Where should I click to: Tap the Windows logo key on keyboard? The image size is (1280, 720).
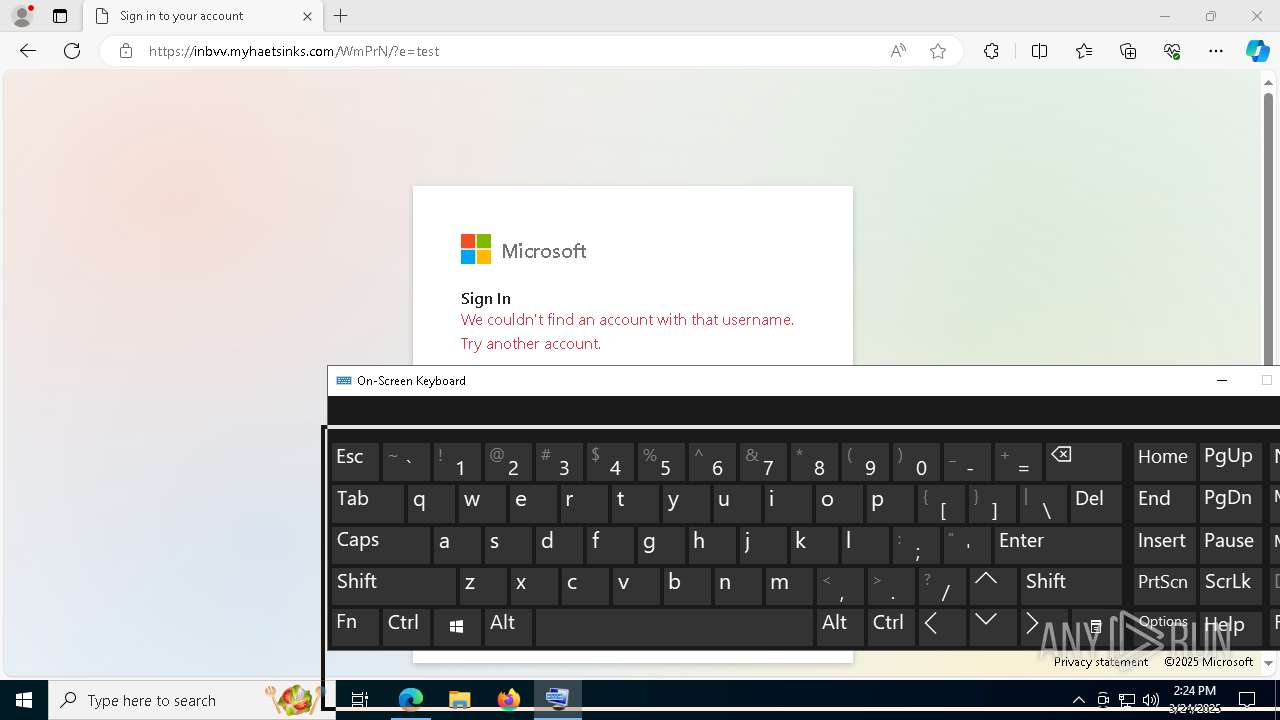click(457, 627)
